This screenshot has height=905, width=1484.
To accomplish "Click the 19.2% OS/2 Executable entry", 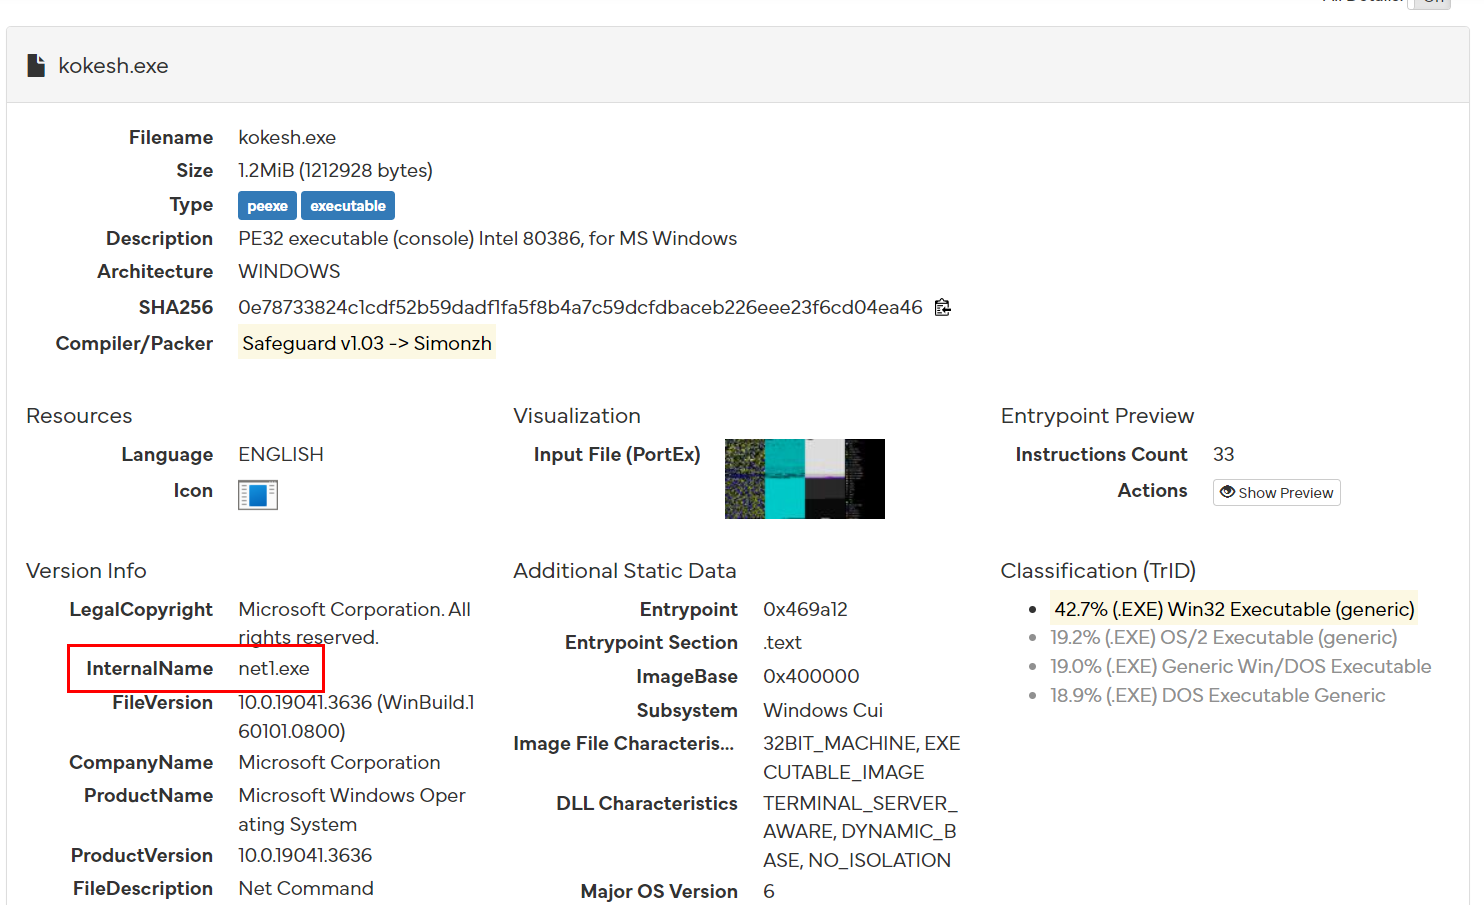I will [x=1223, y=637].
